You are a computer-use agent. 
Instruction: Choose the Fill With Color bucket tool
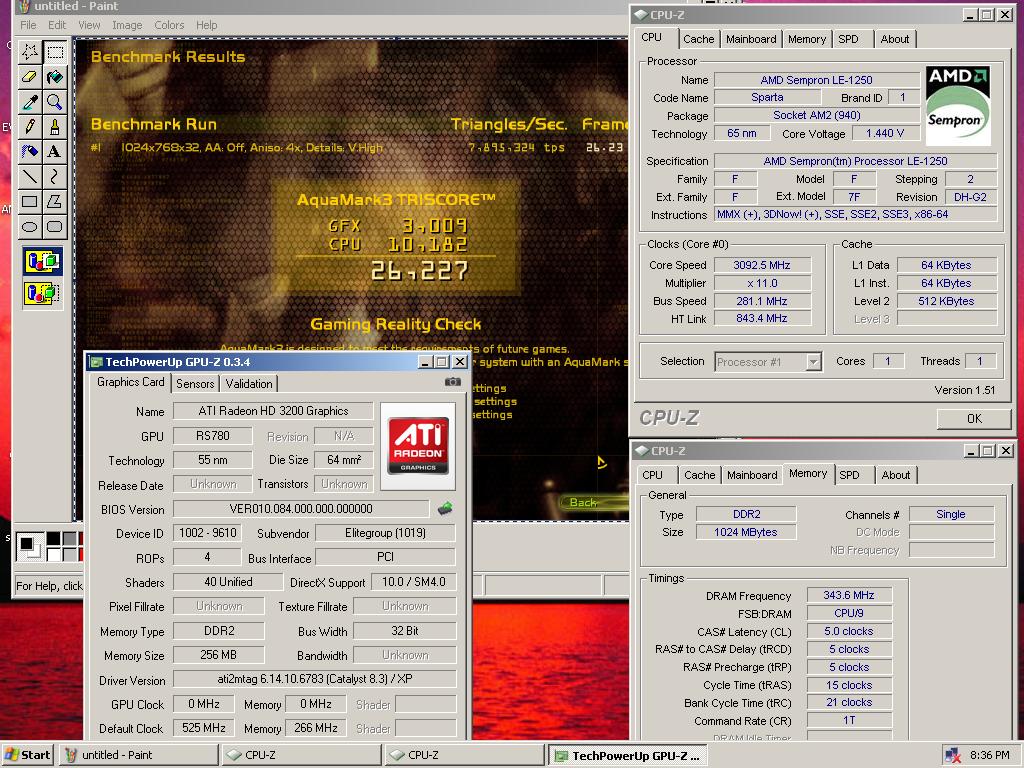pos(55,76)
